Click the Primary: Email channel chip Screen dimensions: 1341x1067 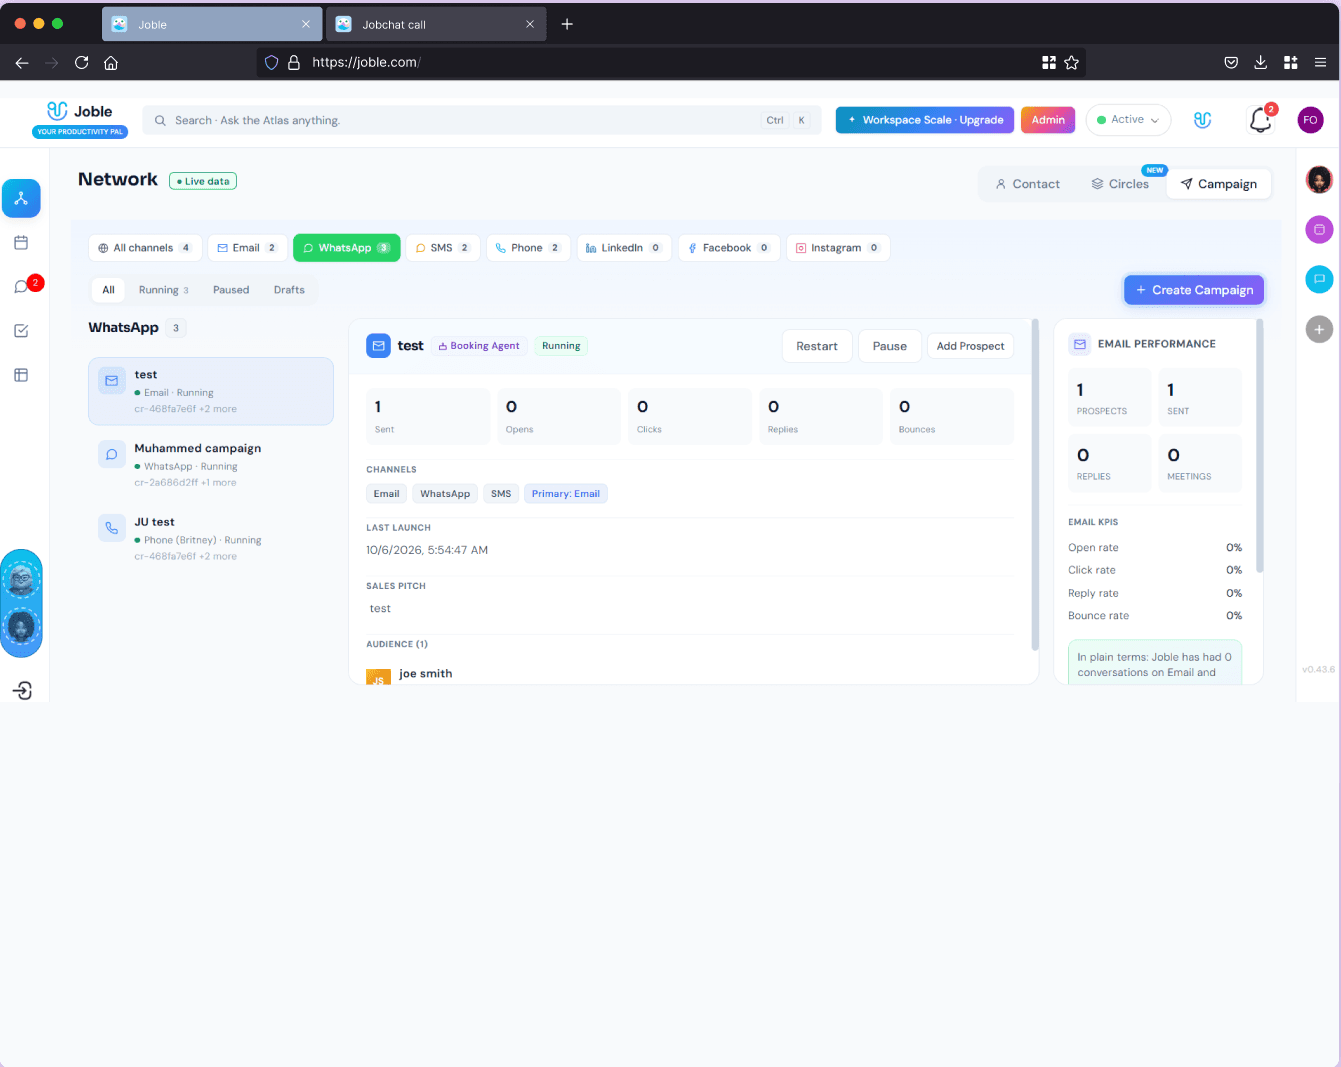(x=566, y=494)
